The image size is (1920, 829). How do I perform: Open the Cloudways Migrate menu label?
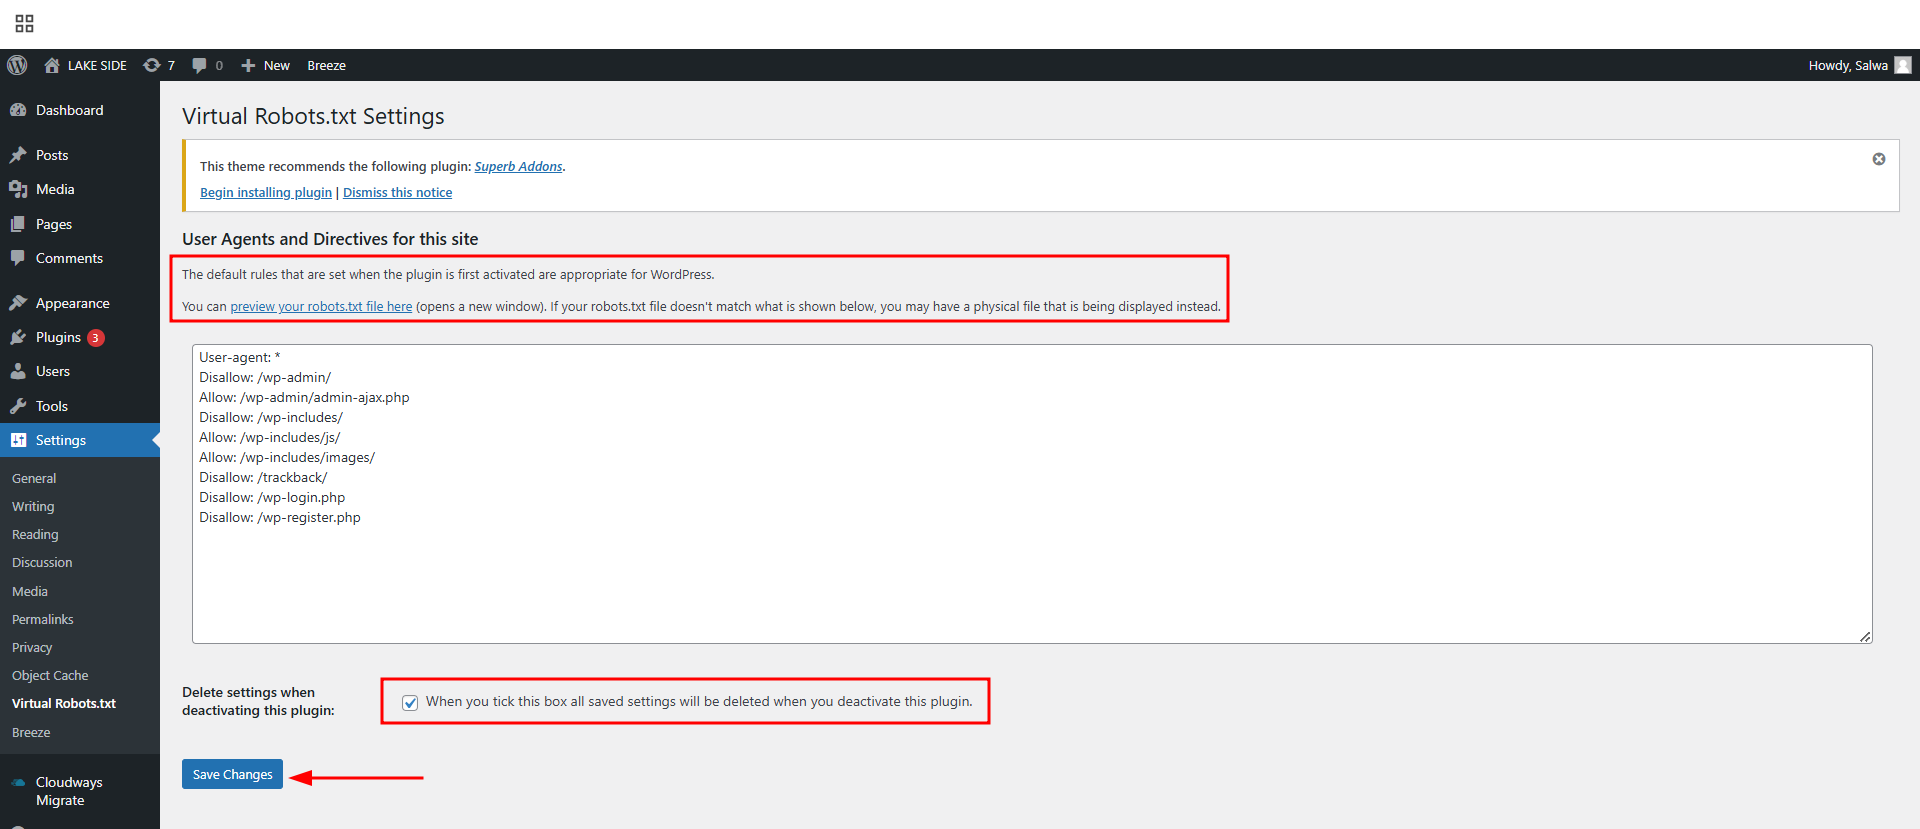pos(69,791)
